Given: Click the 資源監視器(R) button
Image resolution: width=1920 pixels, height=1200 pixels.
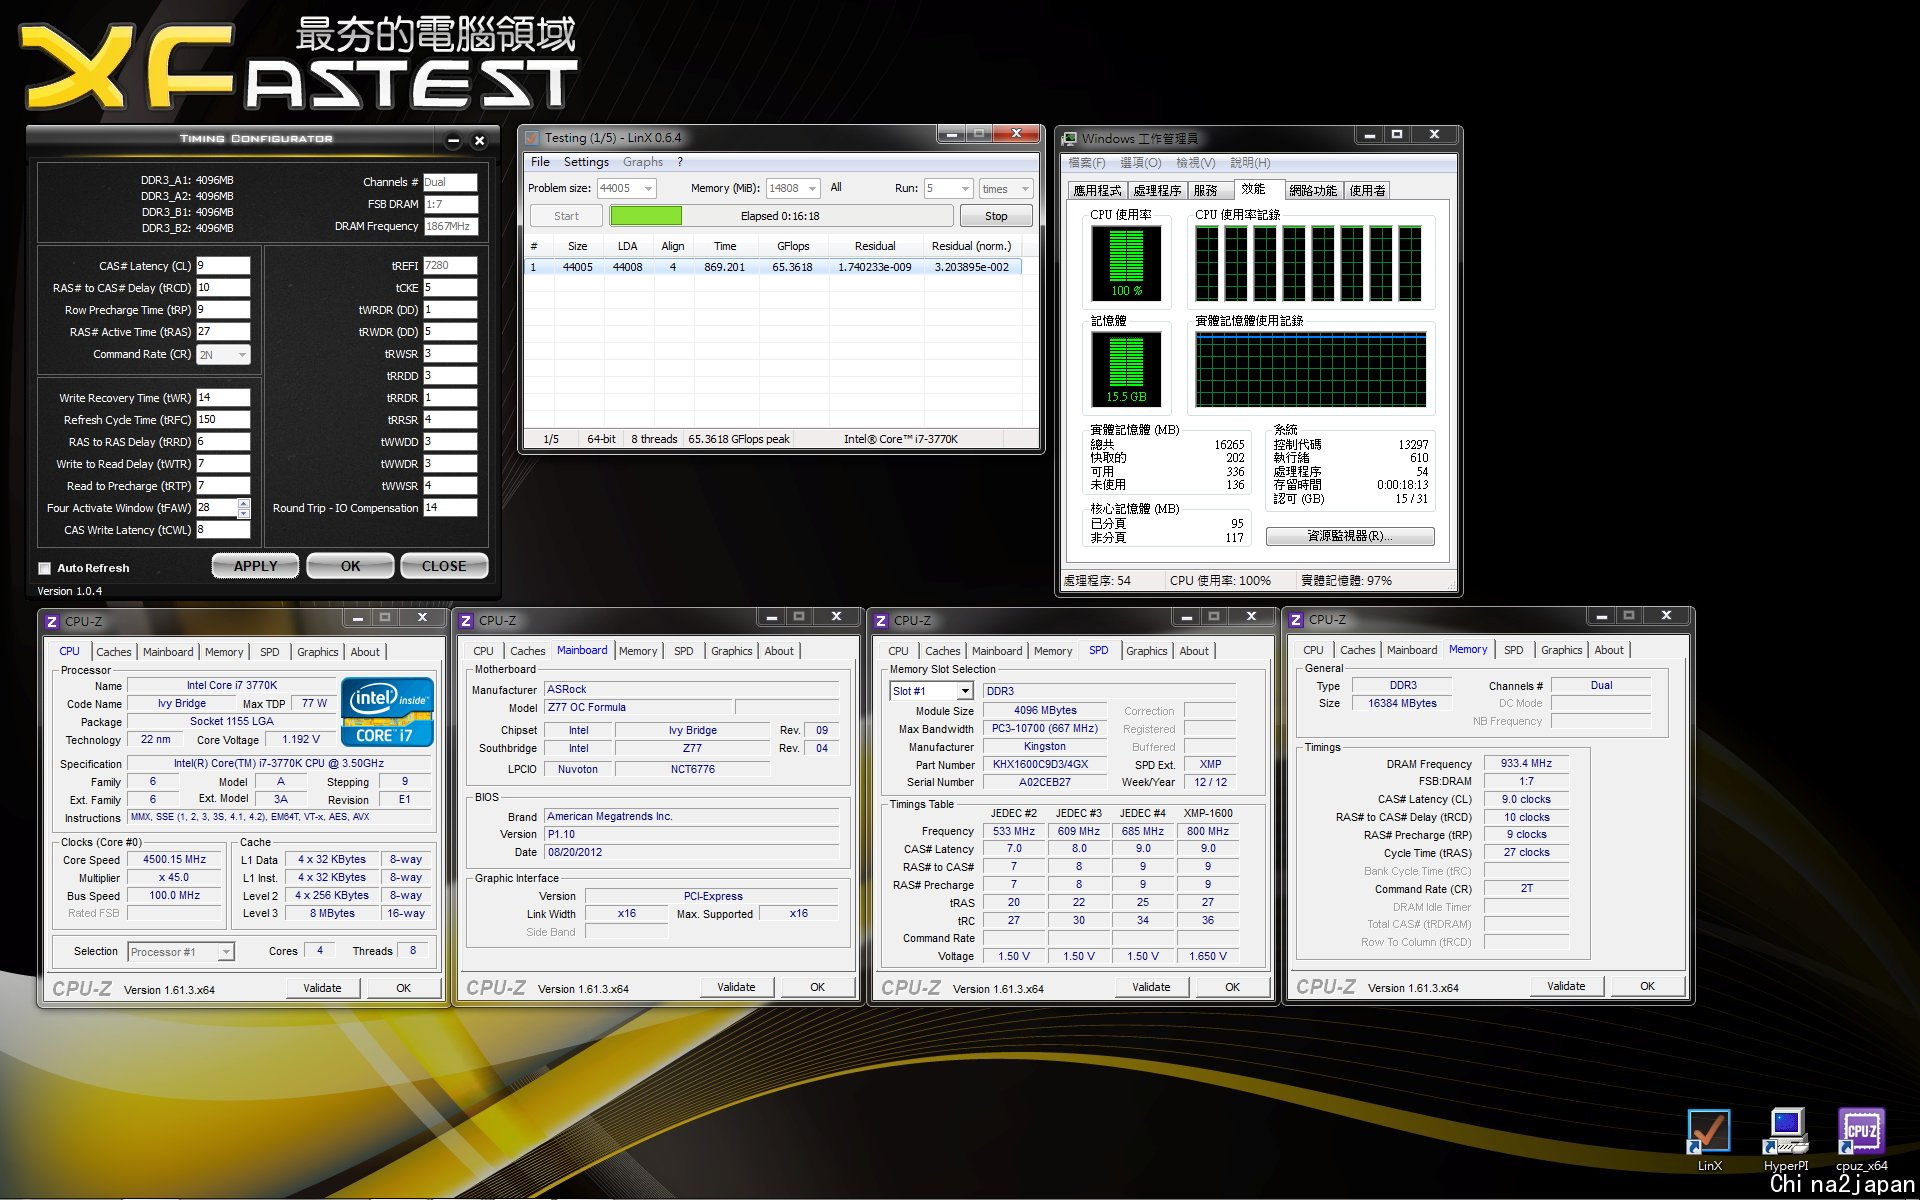Looking at the screenshot, I should tap(1350, 536).
